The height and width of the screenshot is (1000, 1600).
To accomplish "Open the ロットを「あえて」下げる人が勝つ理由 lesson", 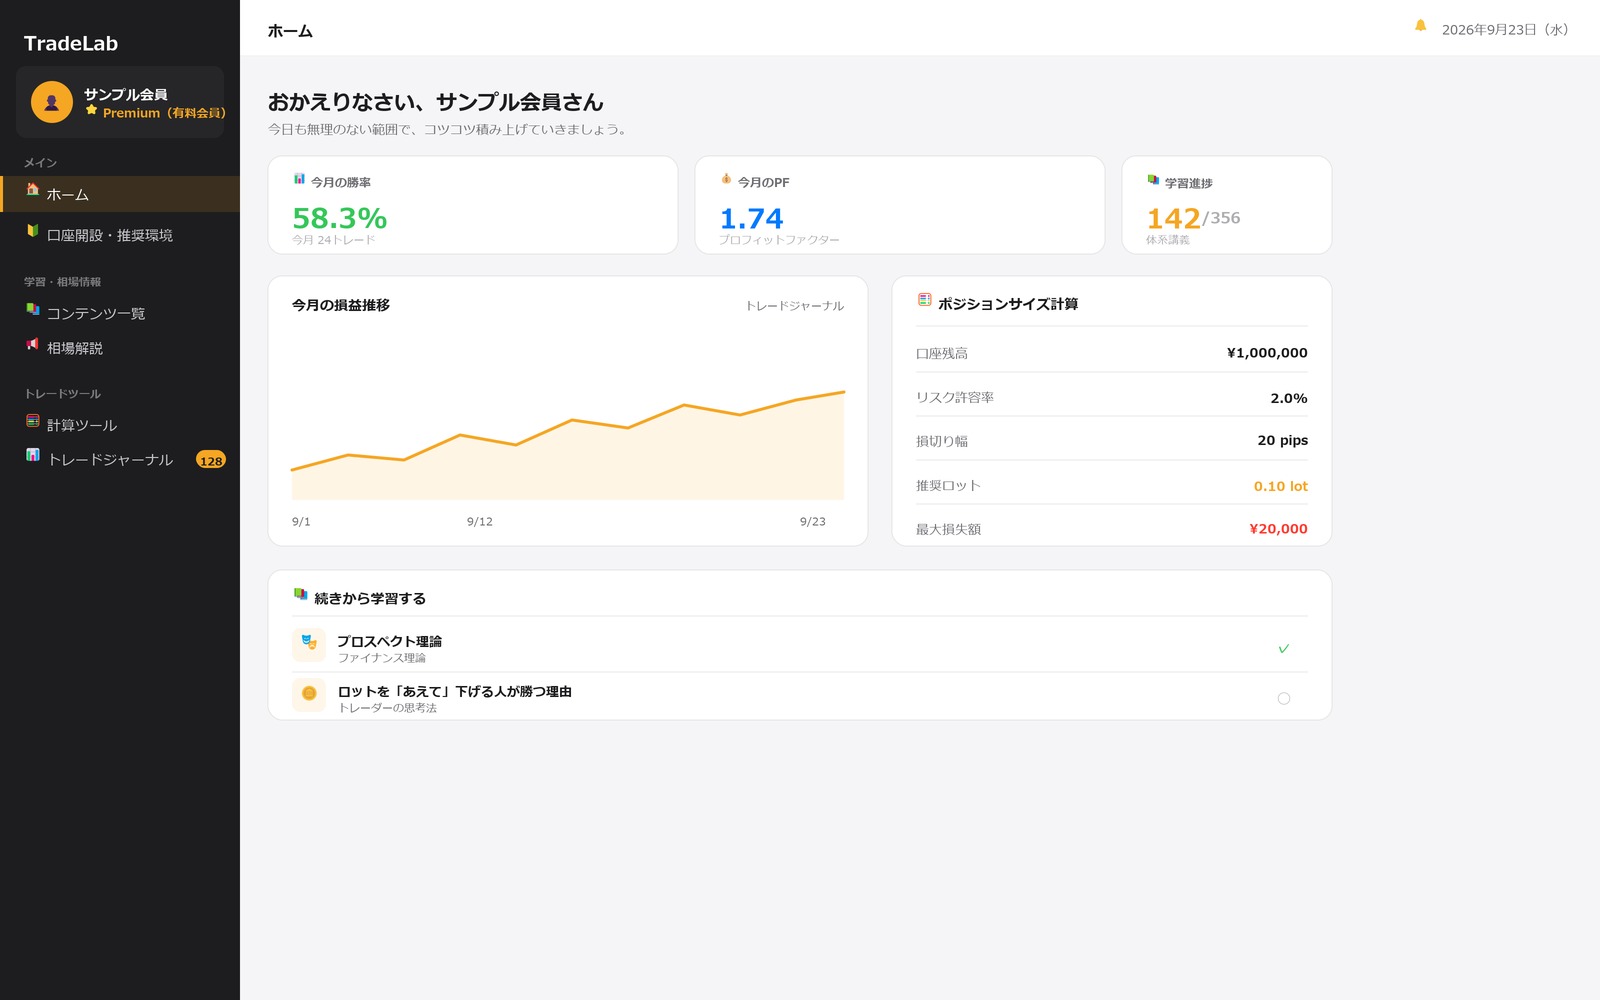I will [454, 691].
